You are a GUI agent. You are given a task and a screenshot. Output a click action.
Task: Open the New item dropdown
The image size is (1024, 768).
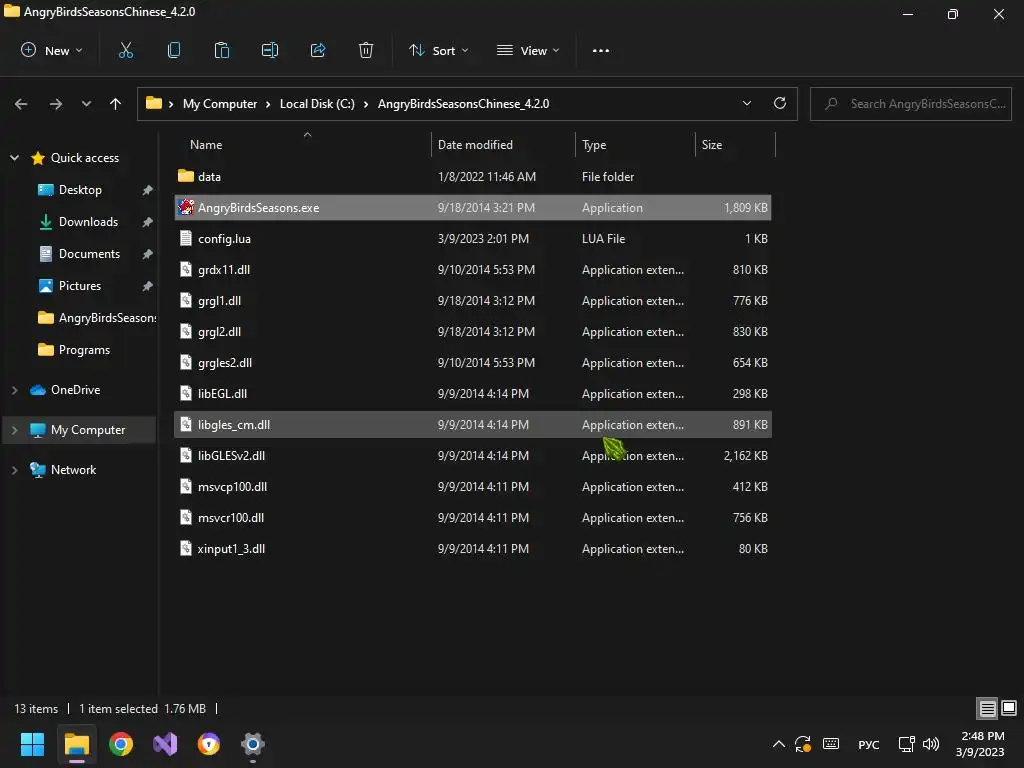(52, 50)
